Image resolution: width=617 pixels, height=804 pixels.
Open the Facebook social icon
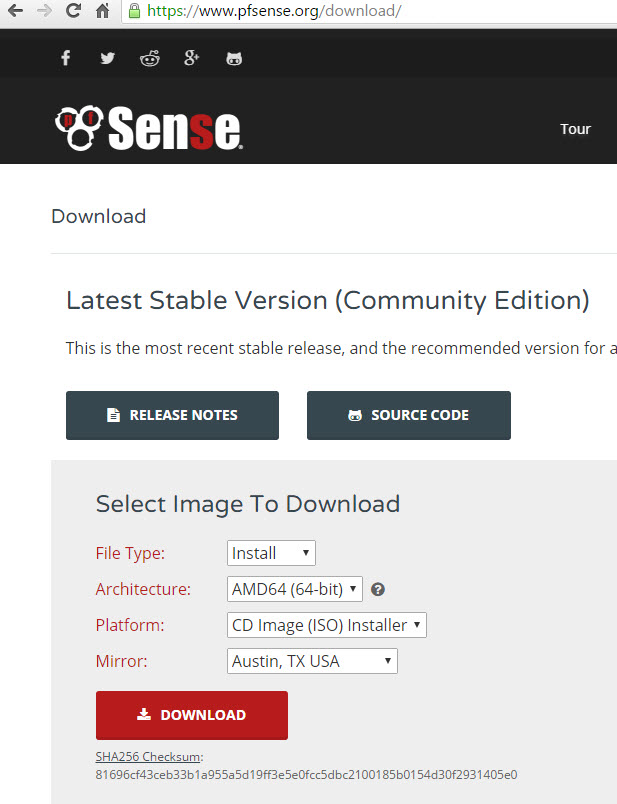[x=66, y=58]
